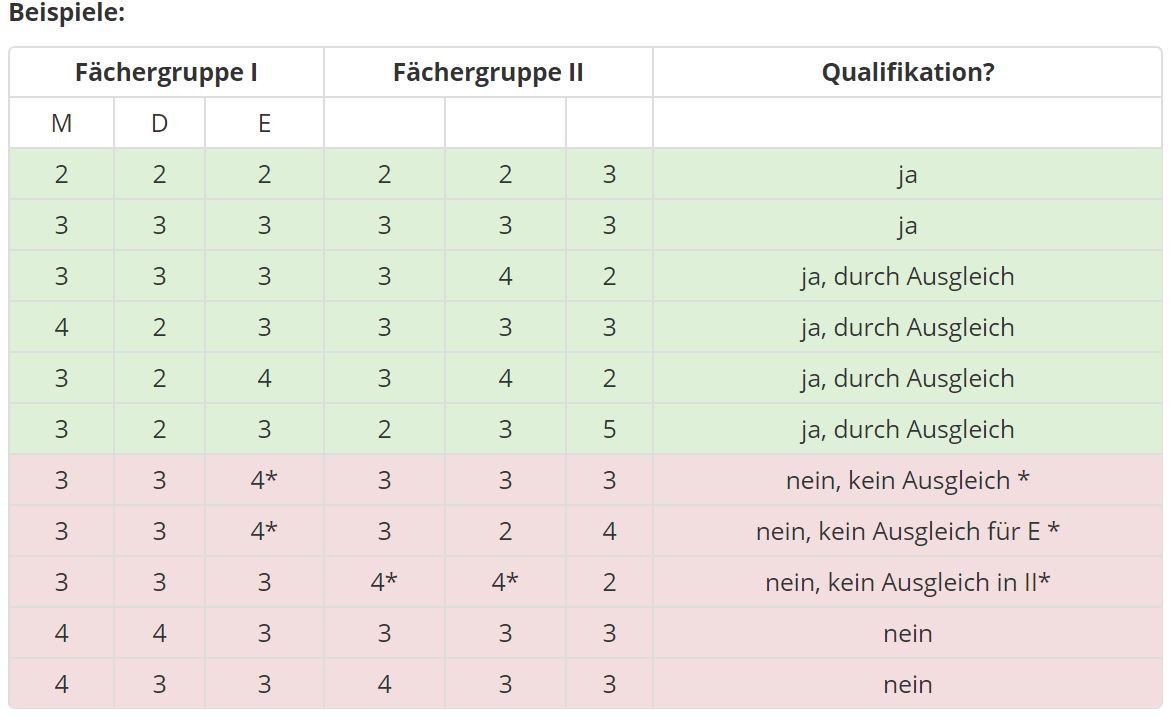The height and width of the screenshot is (717, 1172).
Task: Select the "D" subheader cell
Action: pyautogui.click(x=160, y=123)
